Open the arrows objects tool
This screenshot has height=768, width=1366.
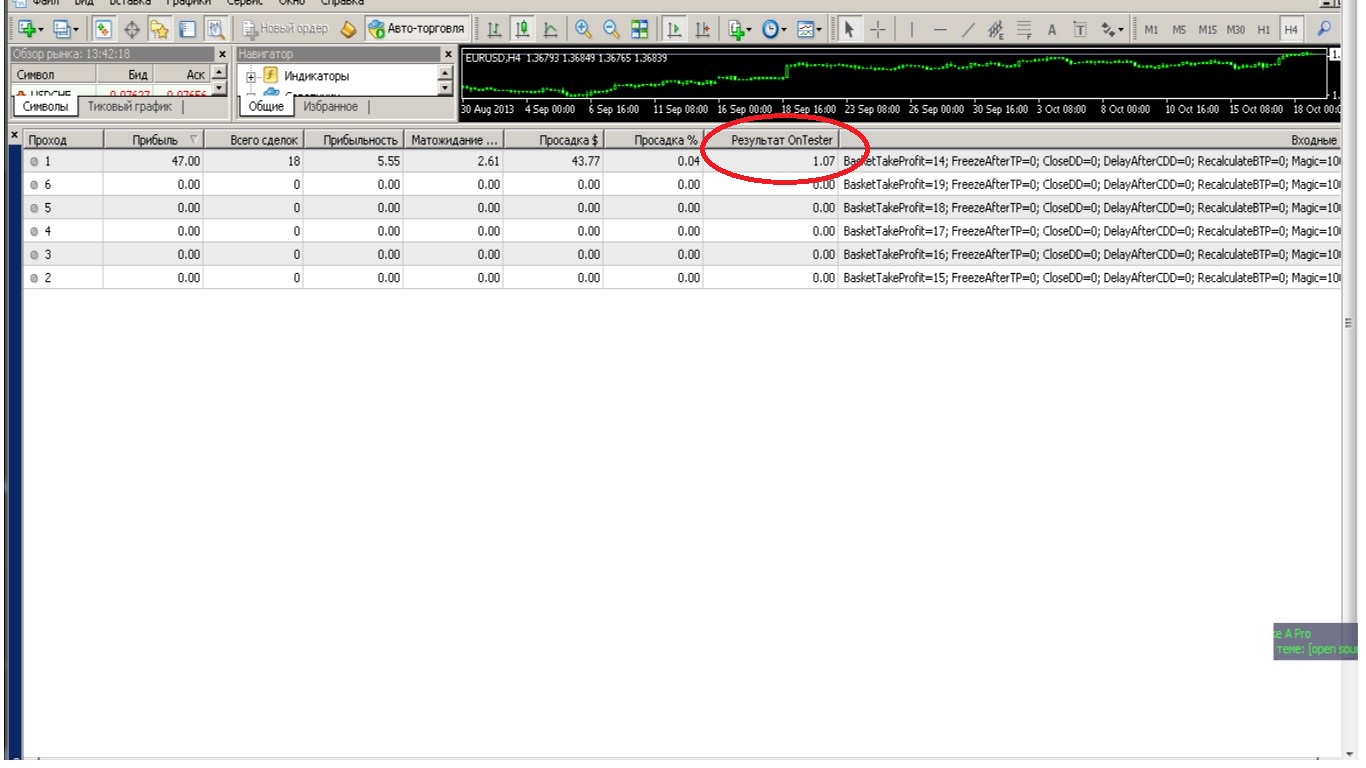click(1108, 29)
